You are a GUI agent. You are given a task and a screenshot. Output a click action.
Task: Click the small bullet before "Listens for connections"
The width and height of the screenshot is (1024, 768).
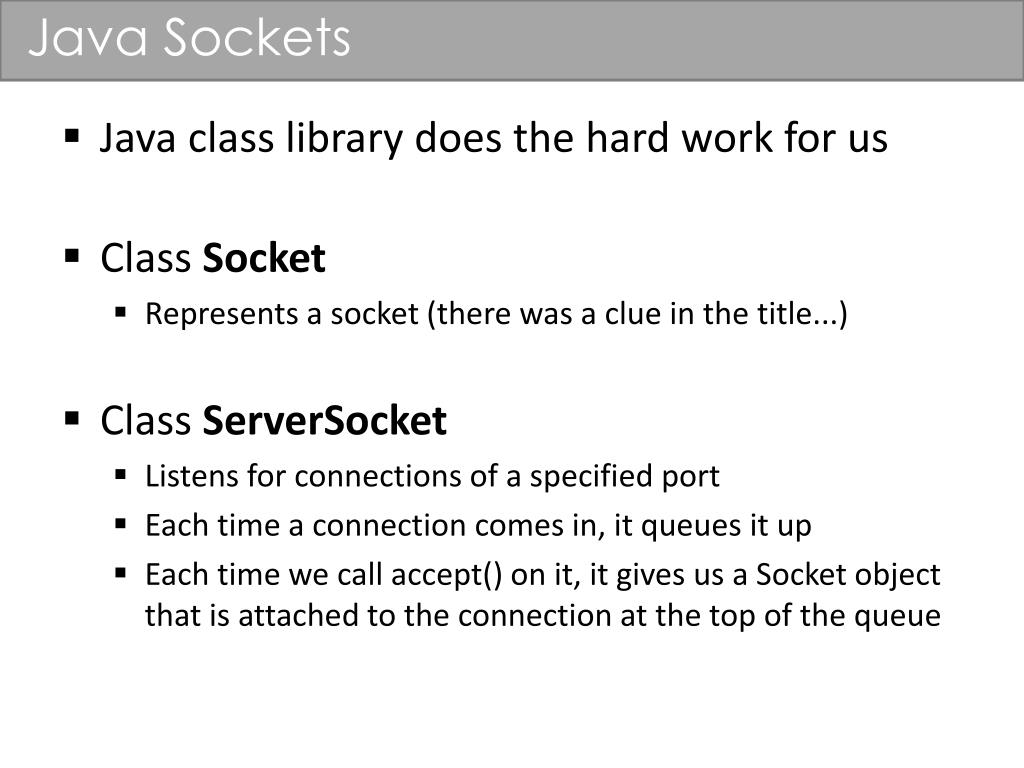[122, 474]
